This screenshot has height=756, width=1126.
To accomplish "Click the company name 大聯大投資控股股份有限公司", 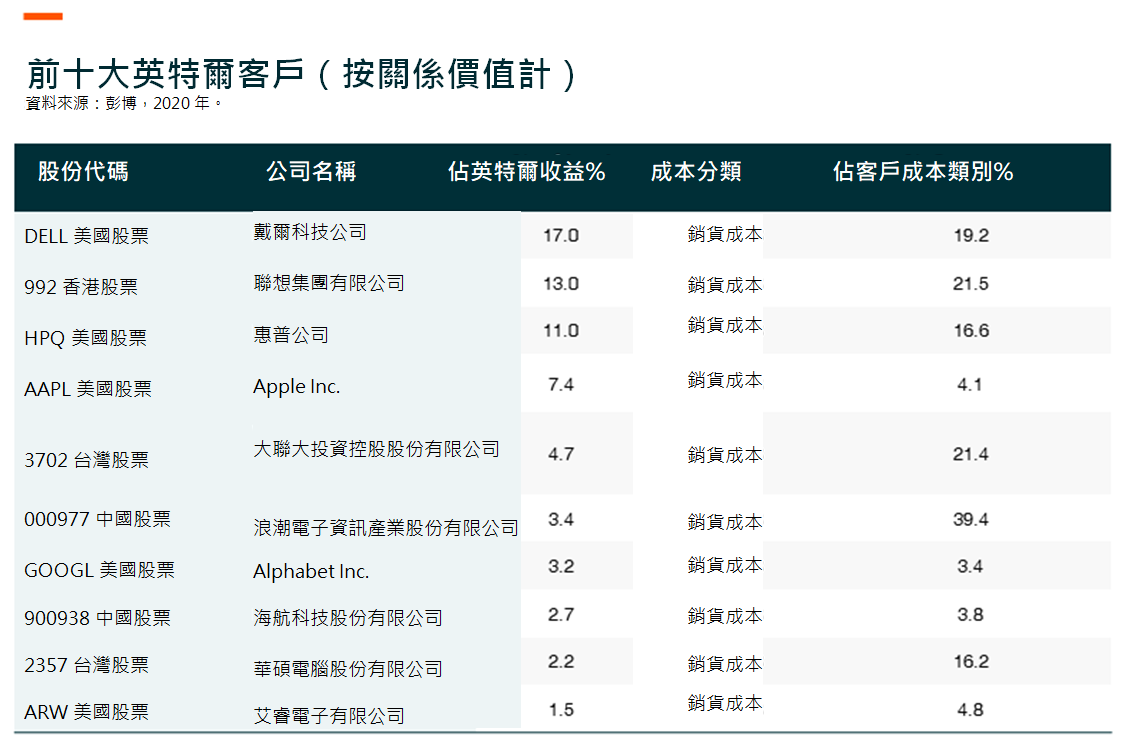I will pos(376,449).
